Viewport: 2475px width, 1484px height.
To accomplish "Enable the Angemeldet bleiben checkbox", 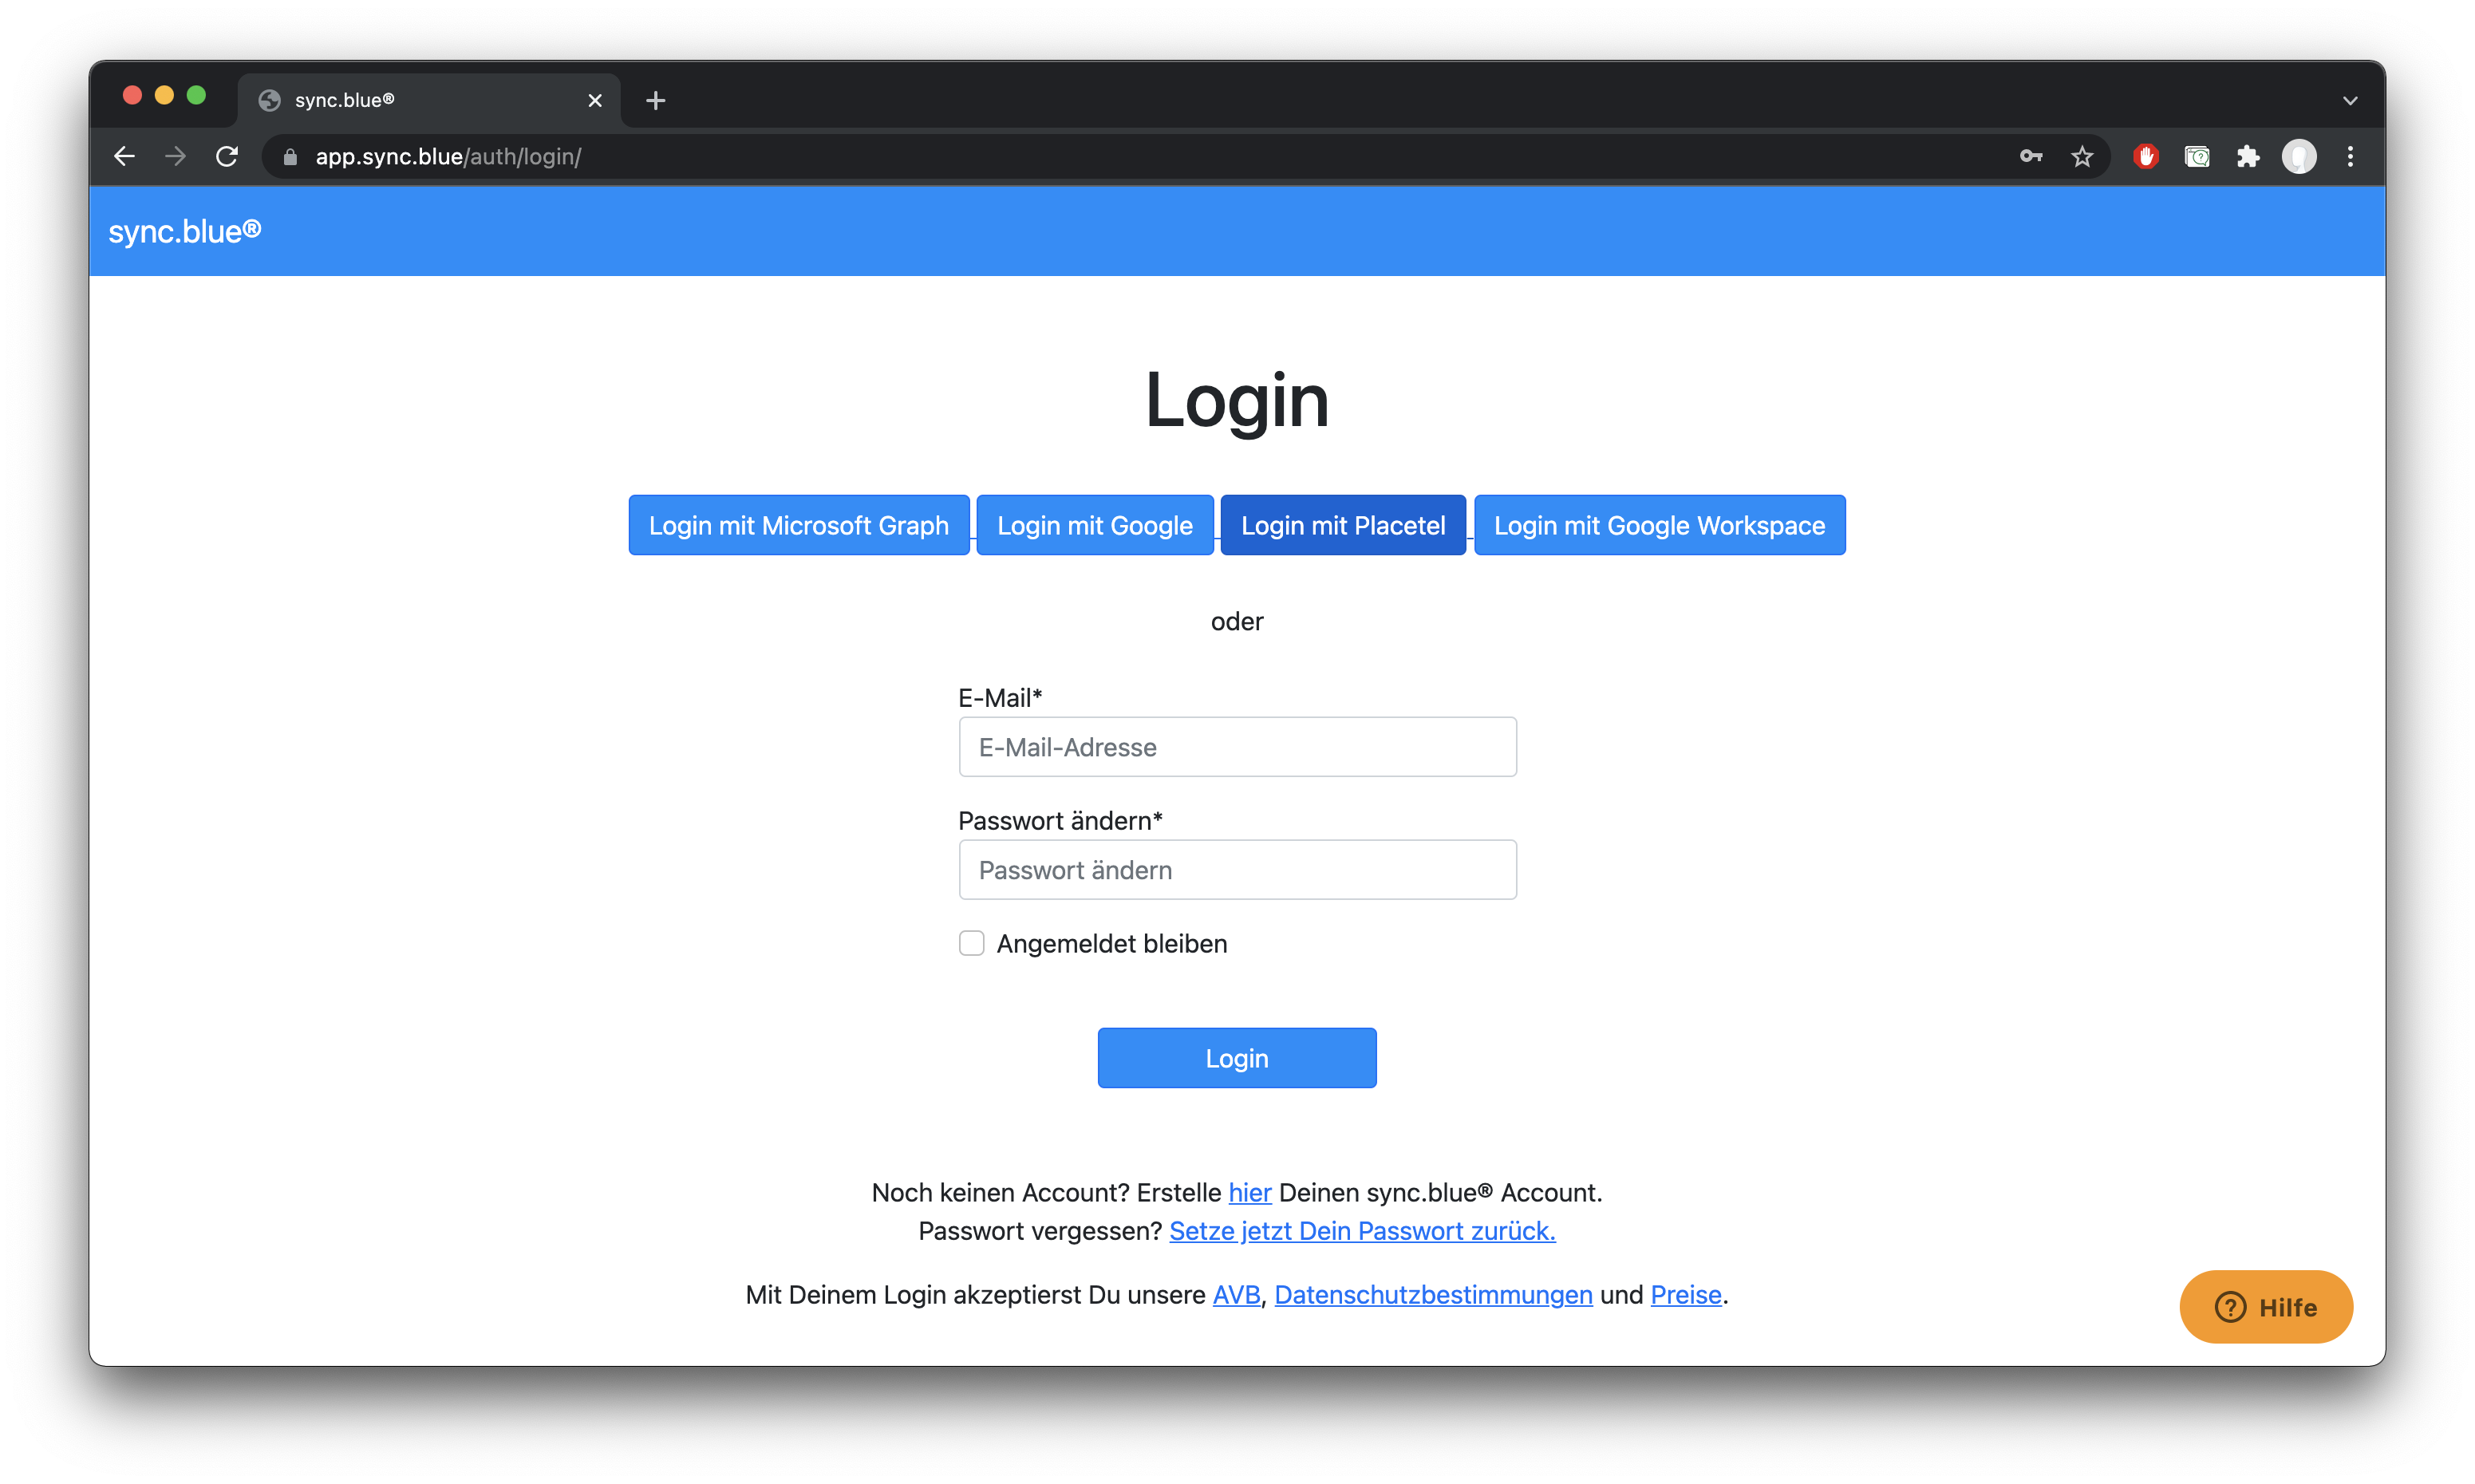I will click(x=971, y=943).
